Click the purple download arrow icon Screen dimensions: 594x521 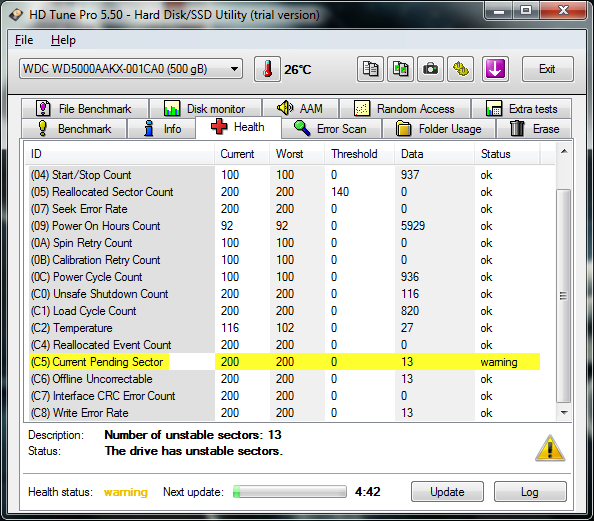click(495, 69)
